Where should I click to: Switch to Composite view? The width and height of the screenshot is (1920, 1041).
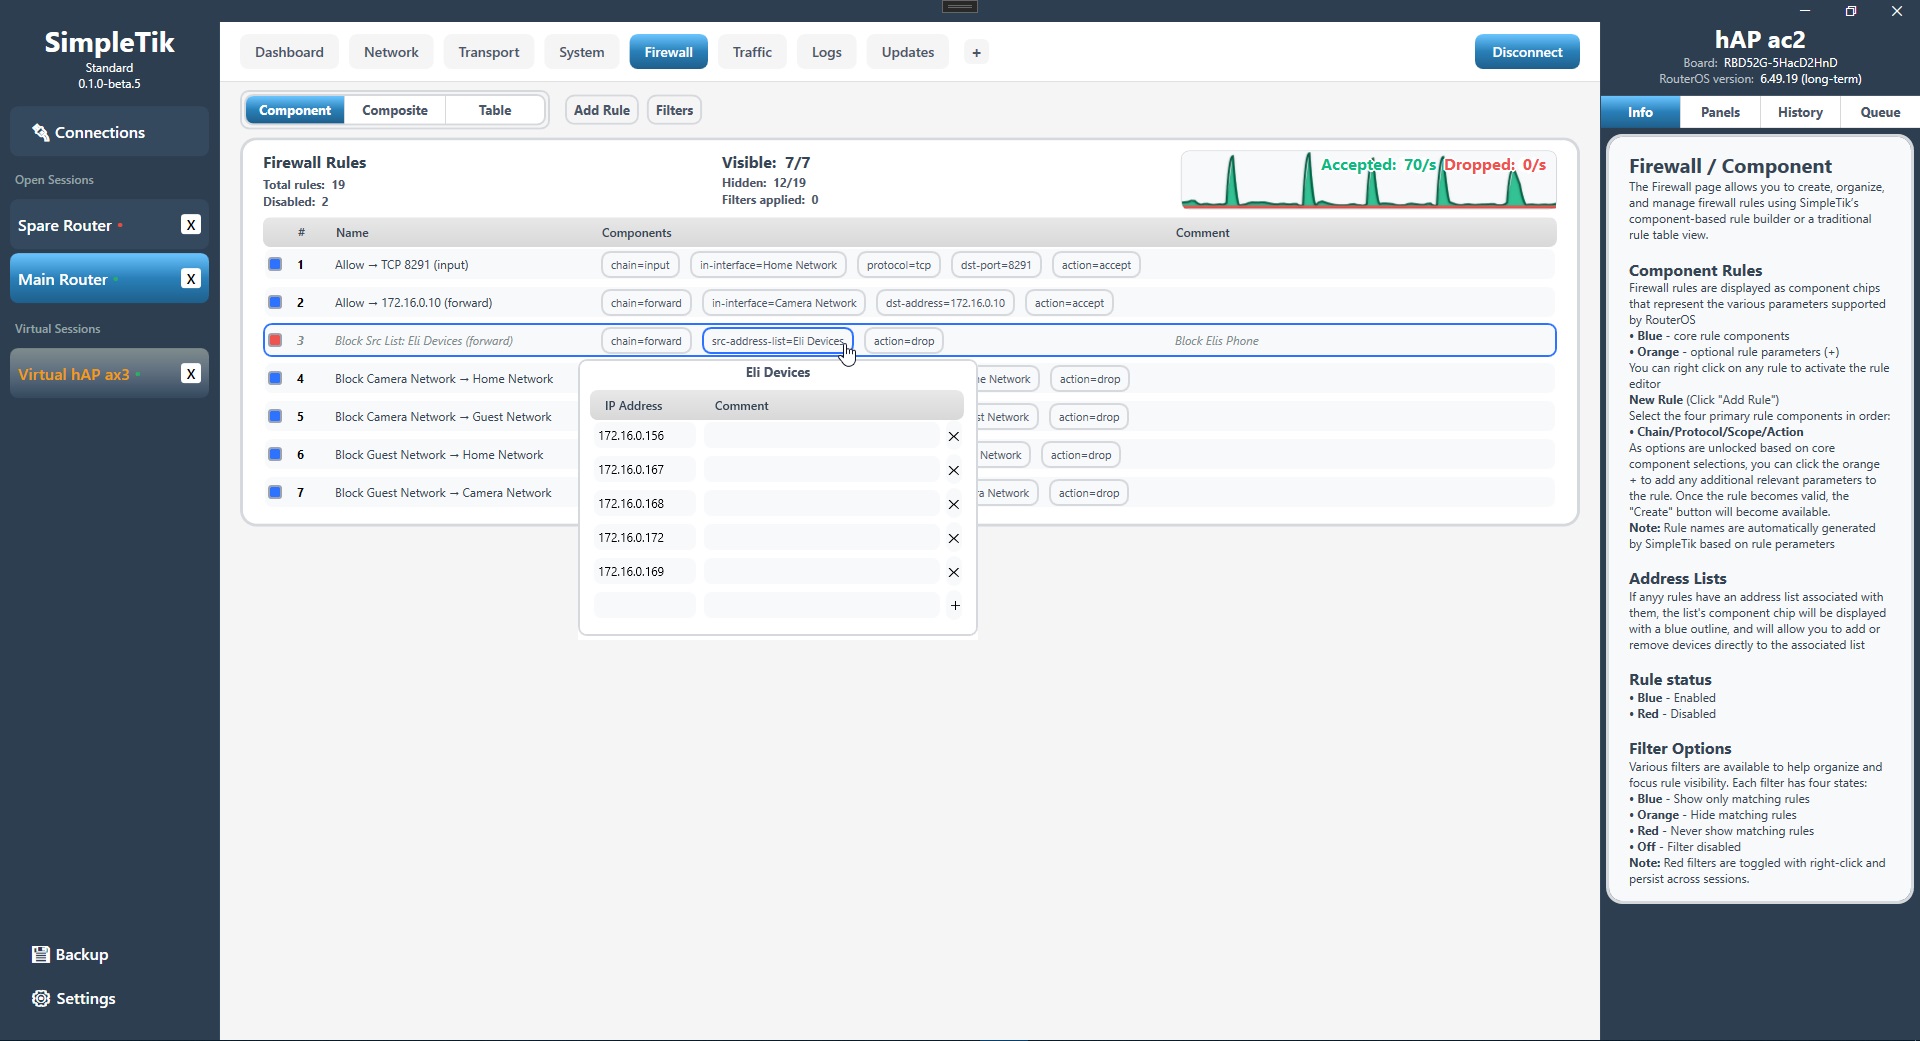(x=395, y=110)
